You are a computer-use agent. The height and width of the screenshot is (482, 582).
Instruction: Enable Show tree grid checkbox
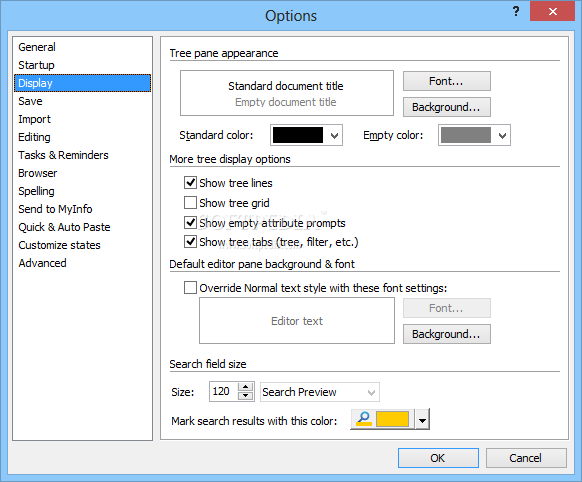(190, 203)
